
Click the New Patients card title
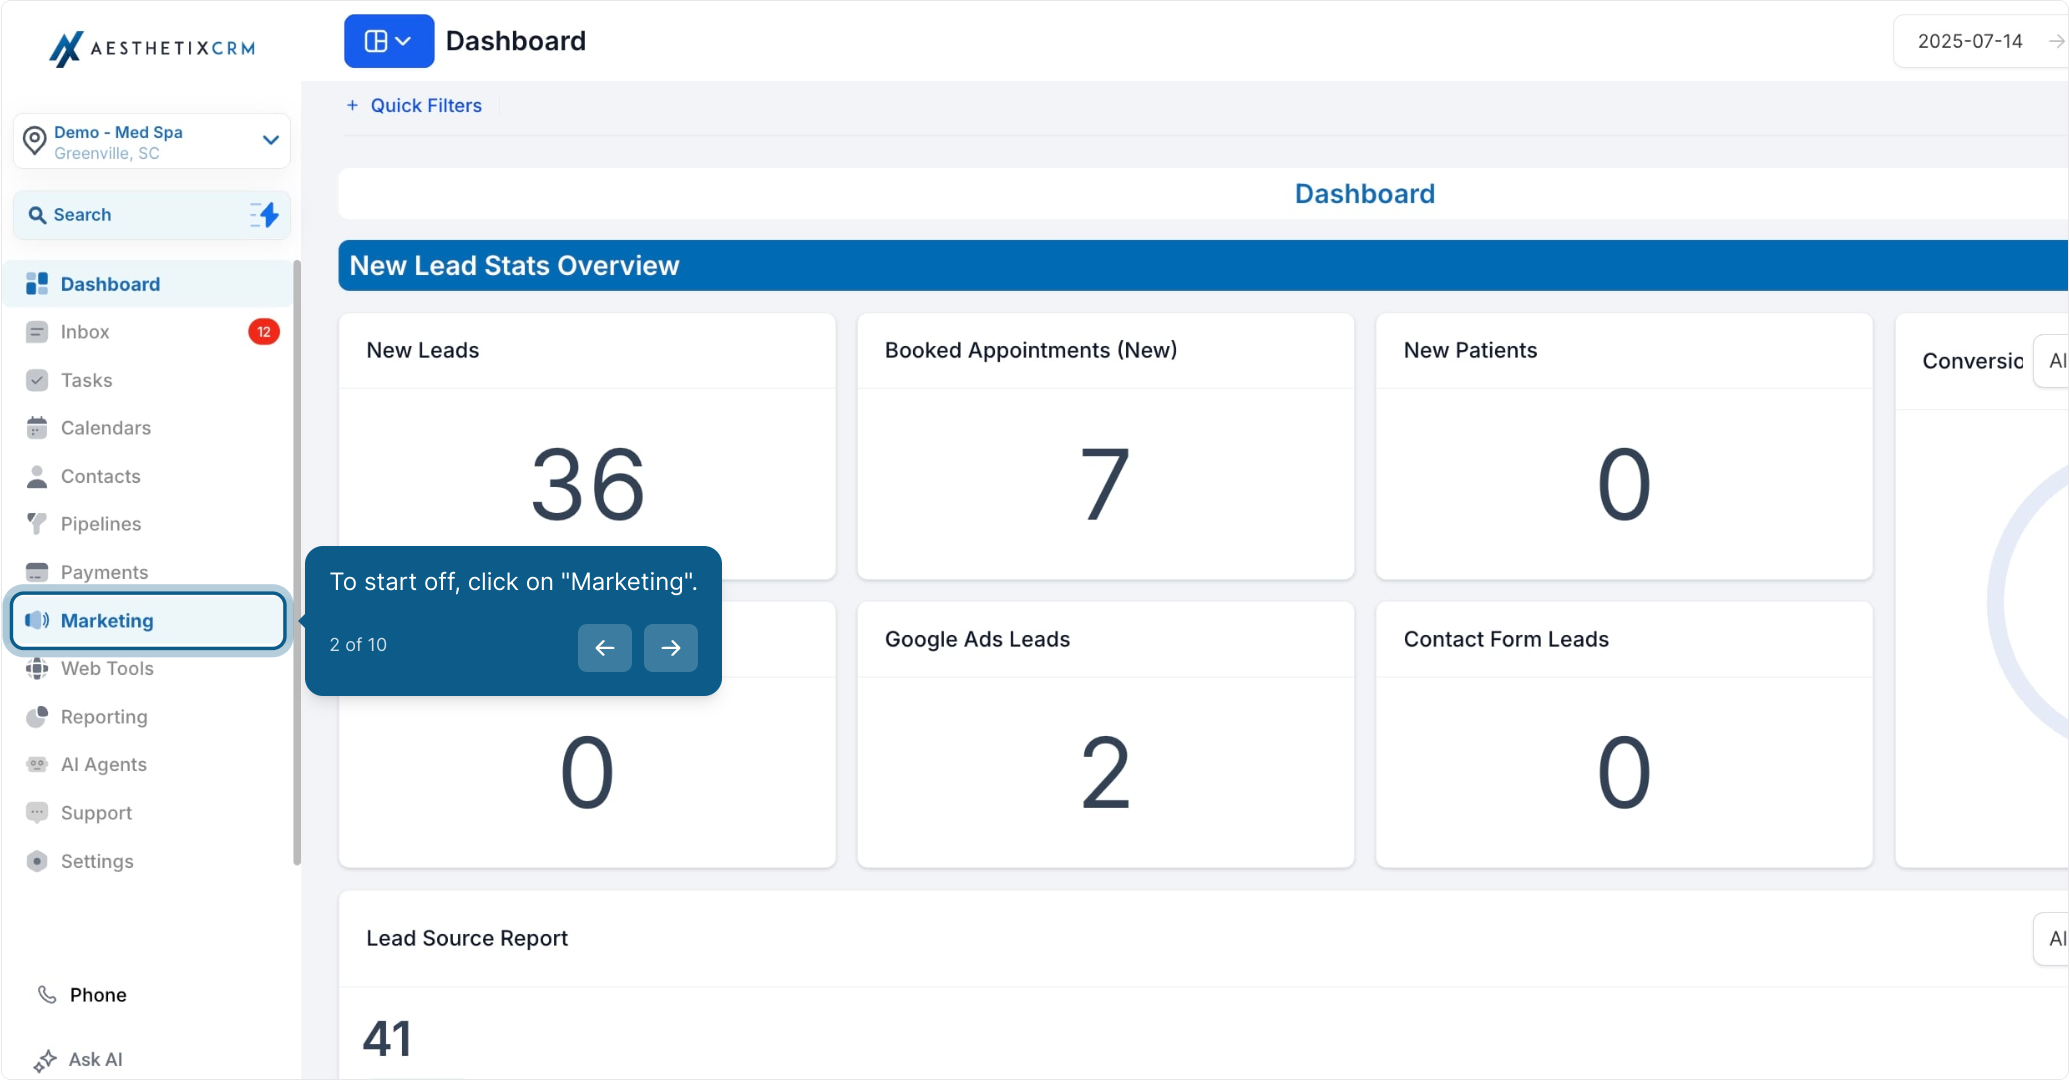[1470, 351]
